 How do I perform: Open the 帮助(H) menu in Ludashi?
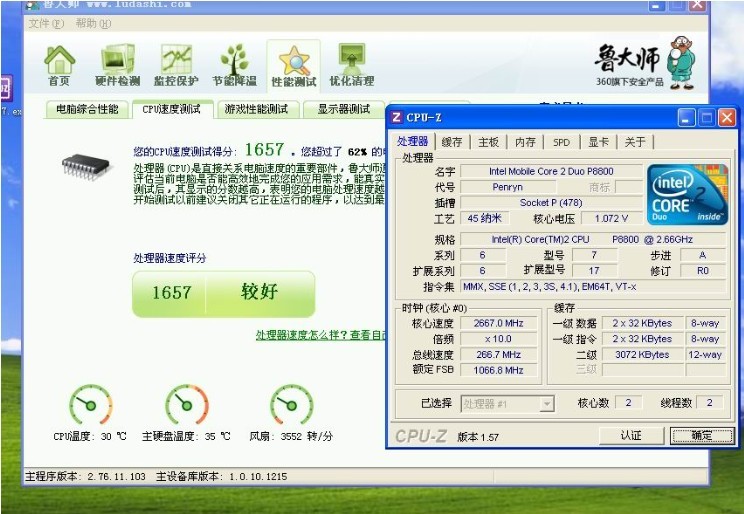pos(93,23)
